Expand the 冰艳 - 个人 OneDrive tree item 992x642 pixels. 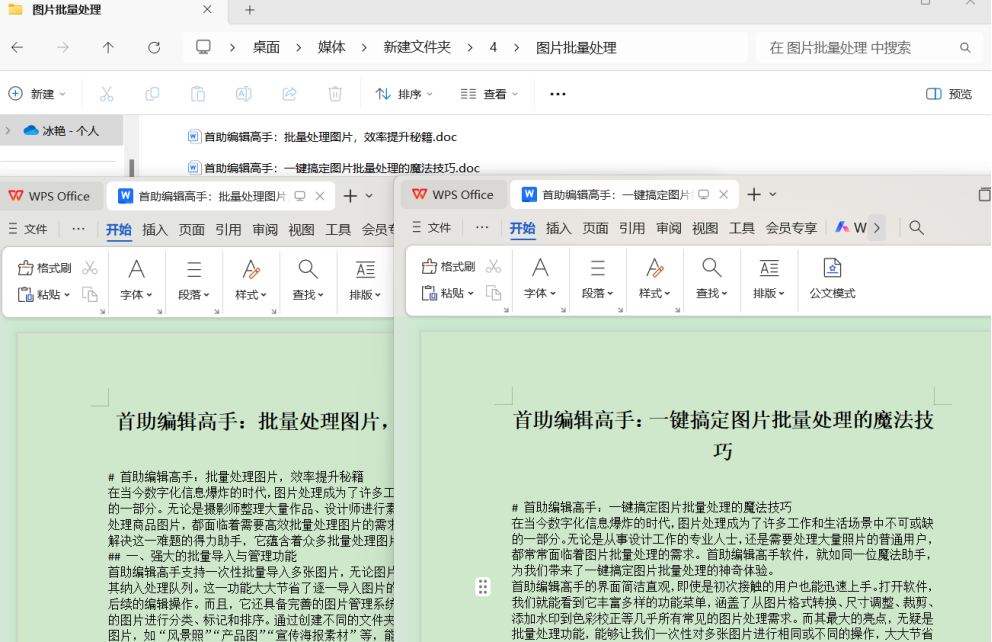pyautogui.click(x=9, y=130)
